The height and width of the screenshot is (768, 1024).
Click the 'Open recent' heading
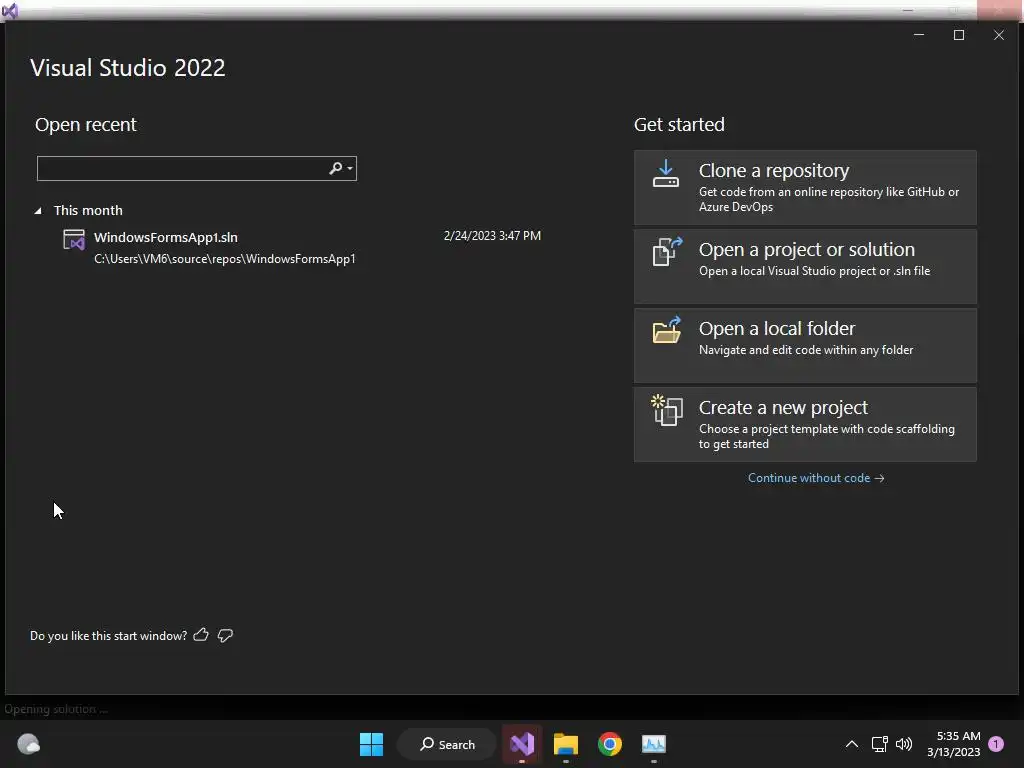coord(86,124)
